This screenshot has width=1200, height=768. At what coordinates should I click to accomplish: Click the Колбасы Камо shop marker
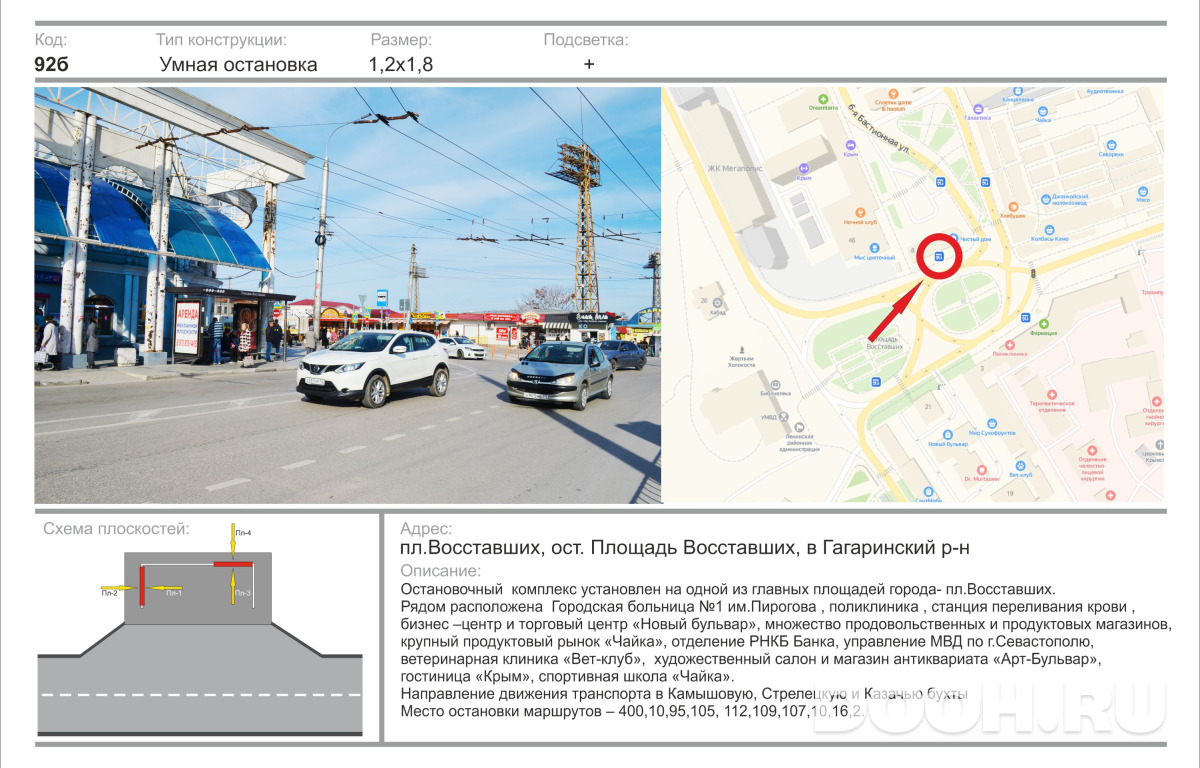click(x=1048, y=231)
